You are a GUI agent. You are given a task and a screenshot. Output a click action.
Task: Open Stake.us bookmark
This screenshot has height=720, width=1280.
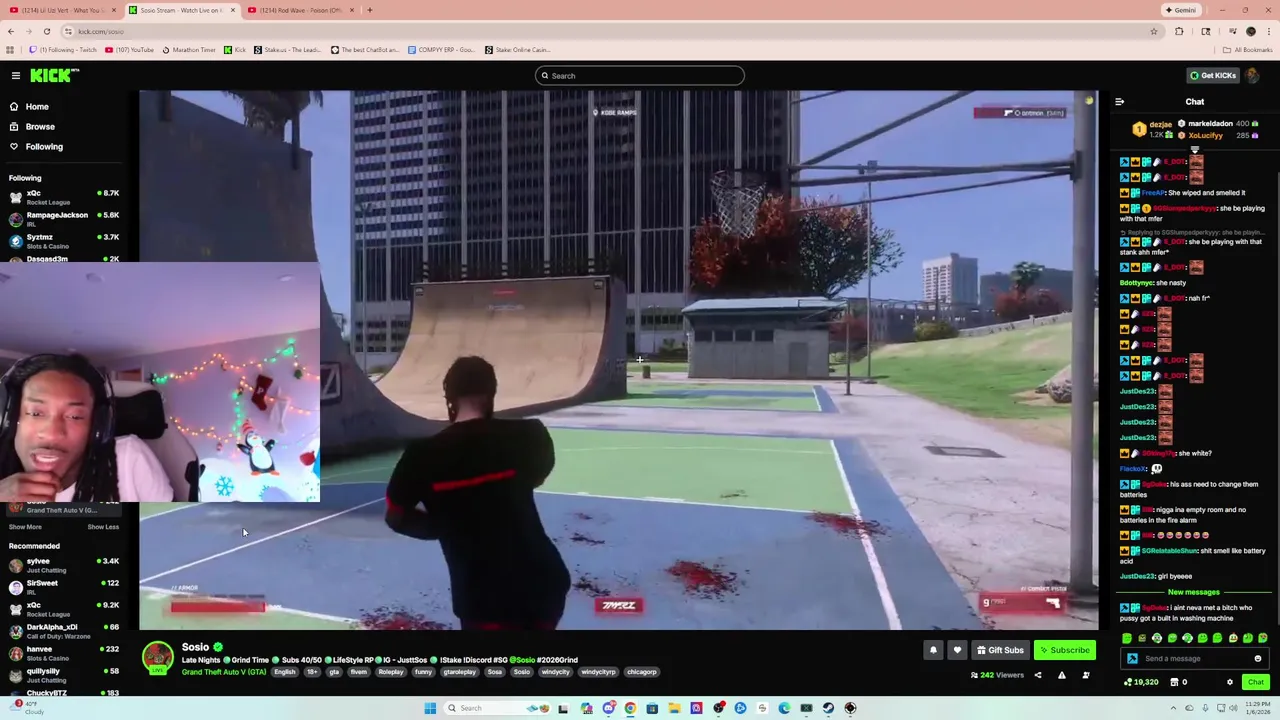pyautogui.click(x=287, y=49)
